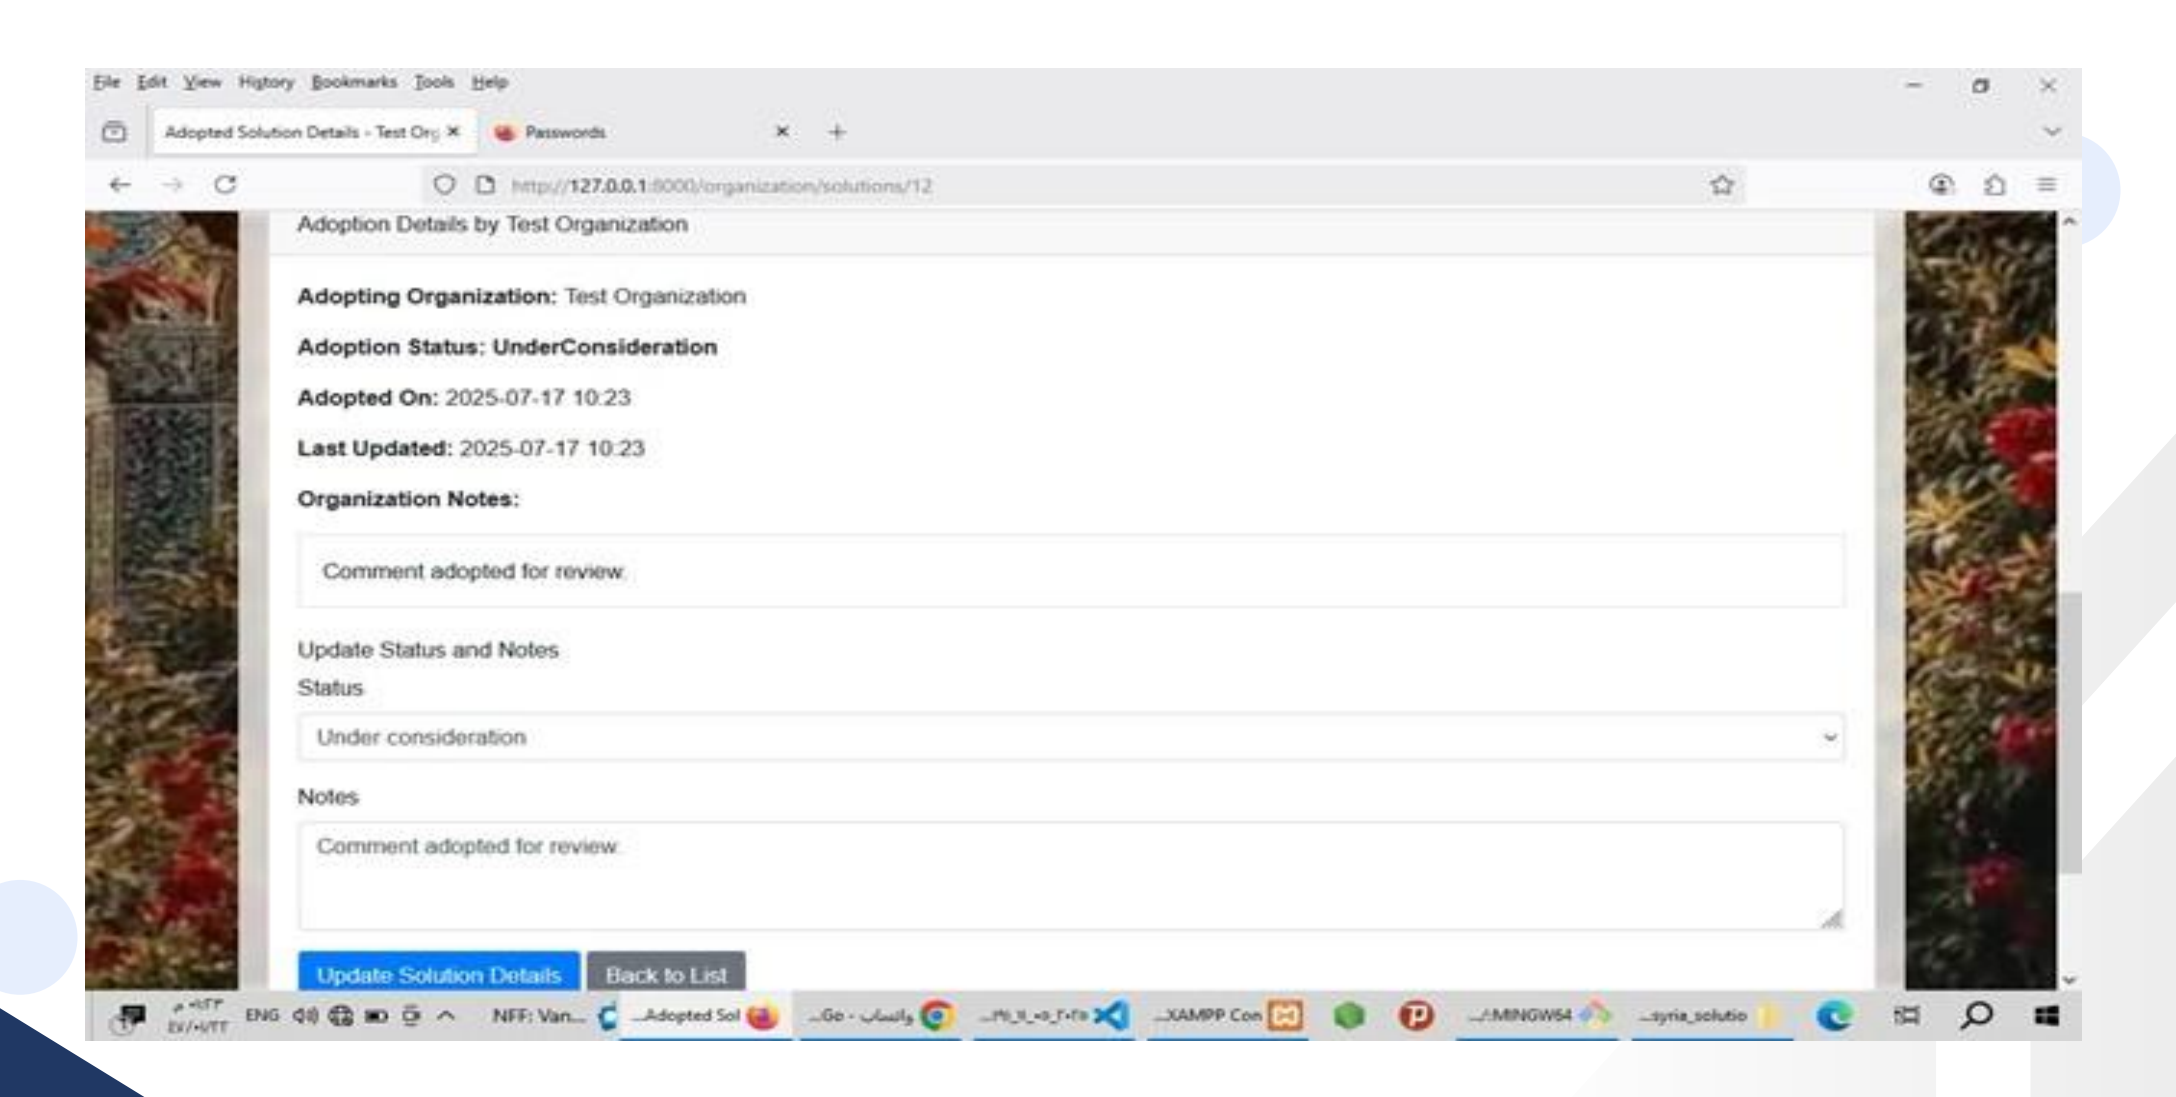2176x1097 pixels.
Task: Click inside the Notes text area
Action: (1070, 876)
